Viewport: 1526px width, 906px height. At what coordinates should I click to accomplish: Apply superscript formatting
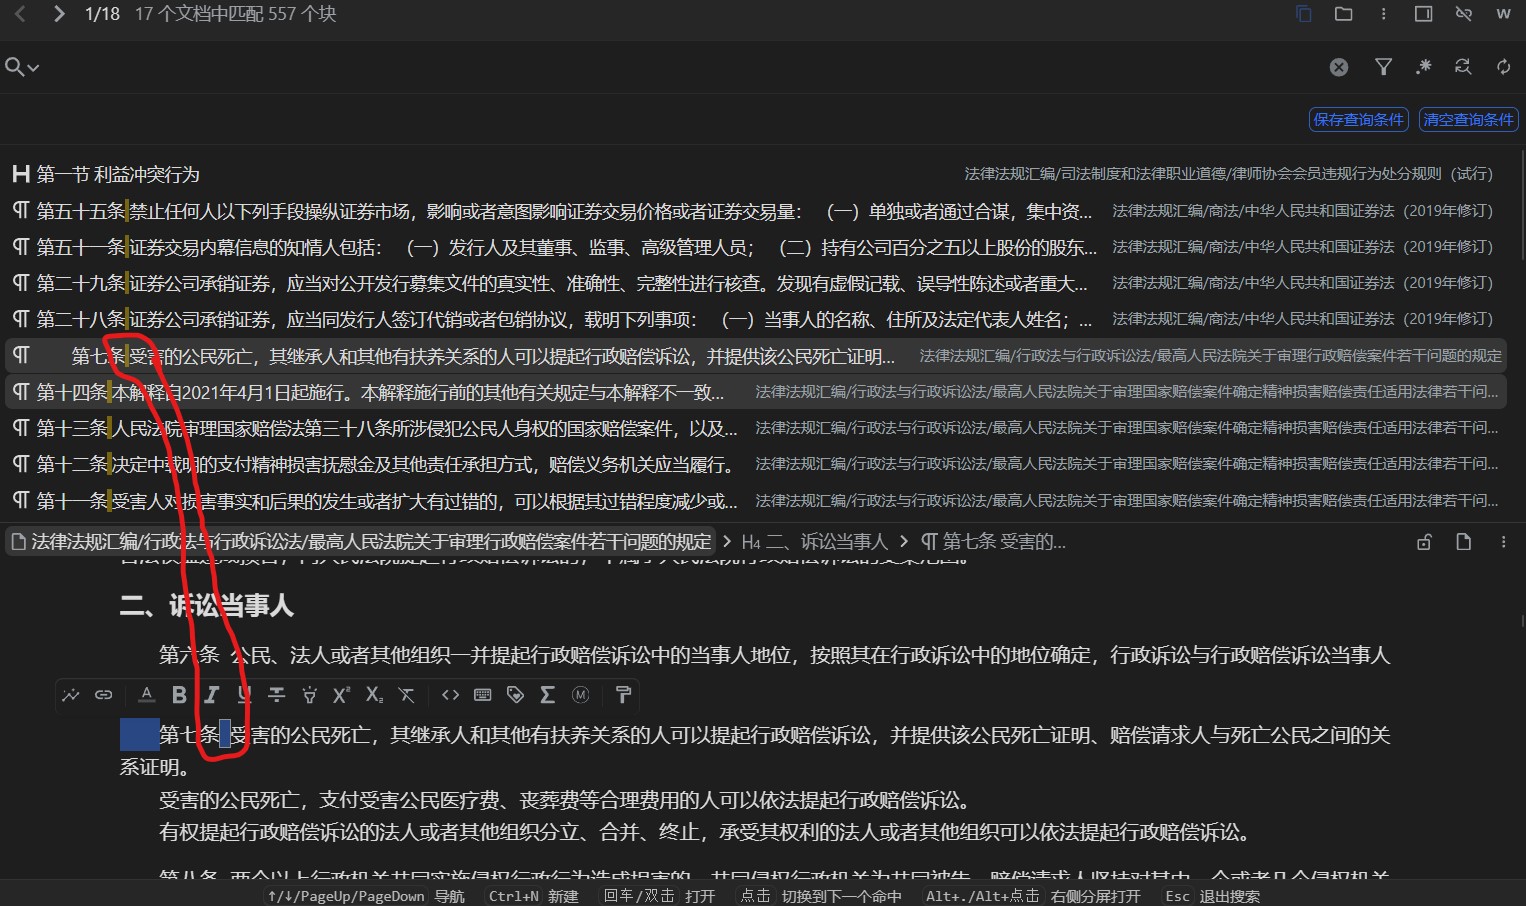click(x=342, y=695)
